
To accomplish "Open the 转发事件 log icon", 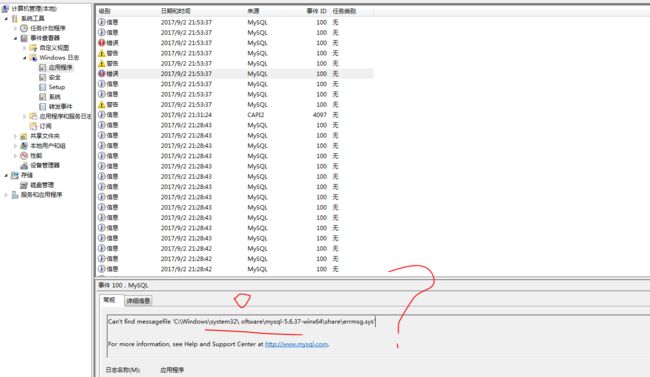I will pos(42,107).
